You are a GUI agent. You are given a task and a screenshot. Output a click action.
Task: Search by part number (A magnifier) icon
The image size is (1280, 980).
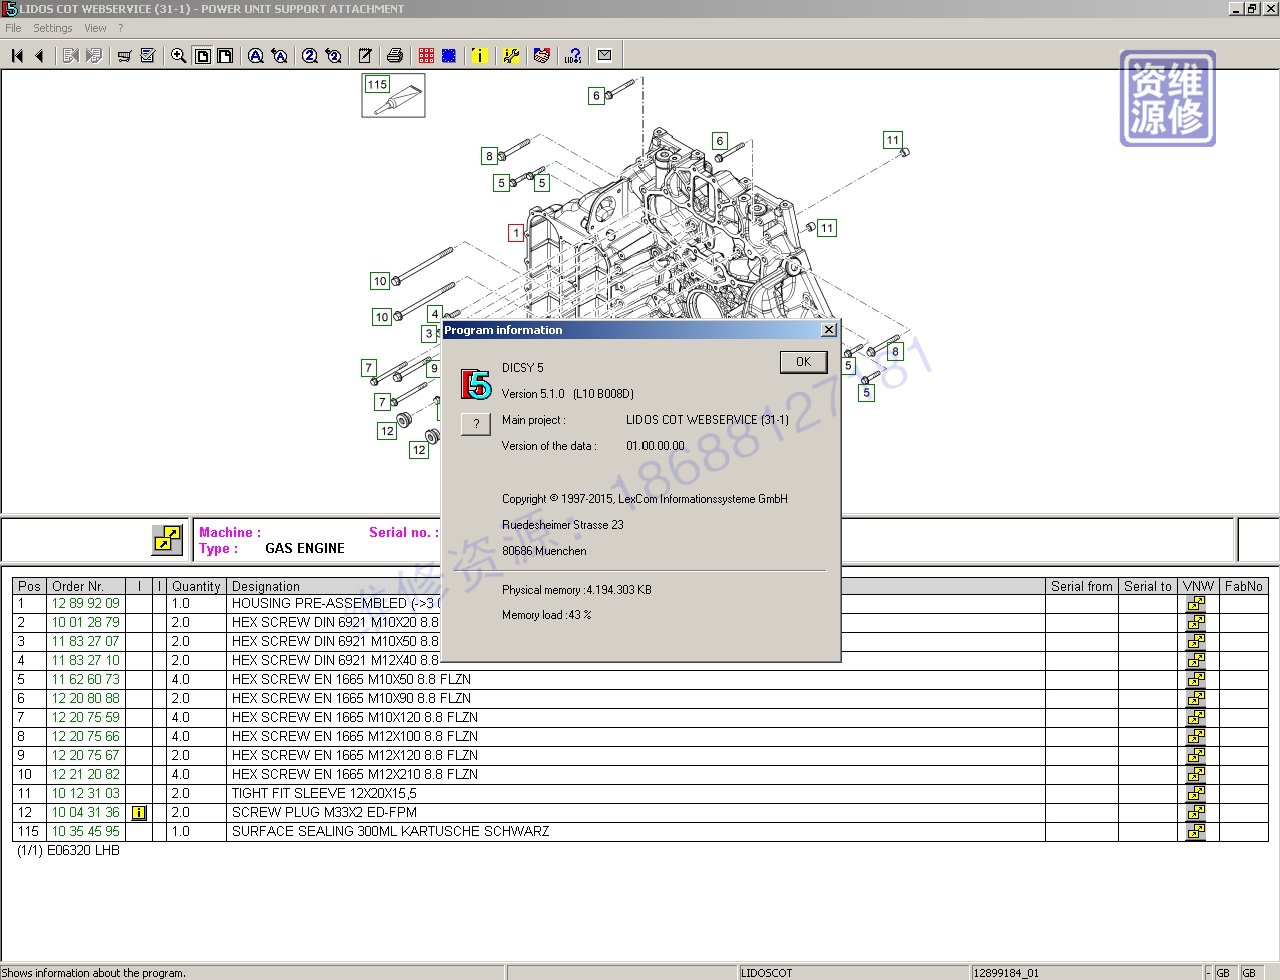coord(256,56)
